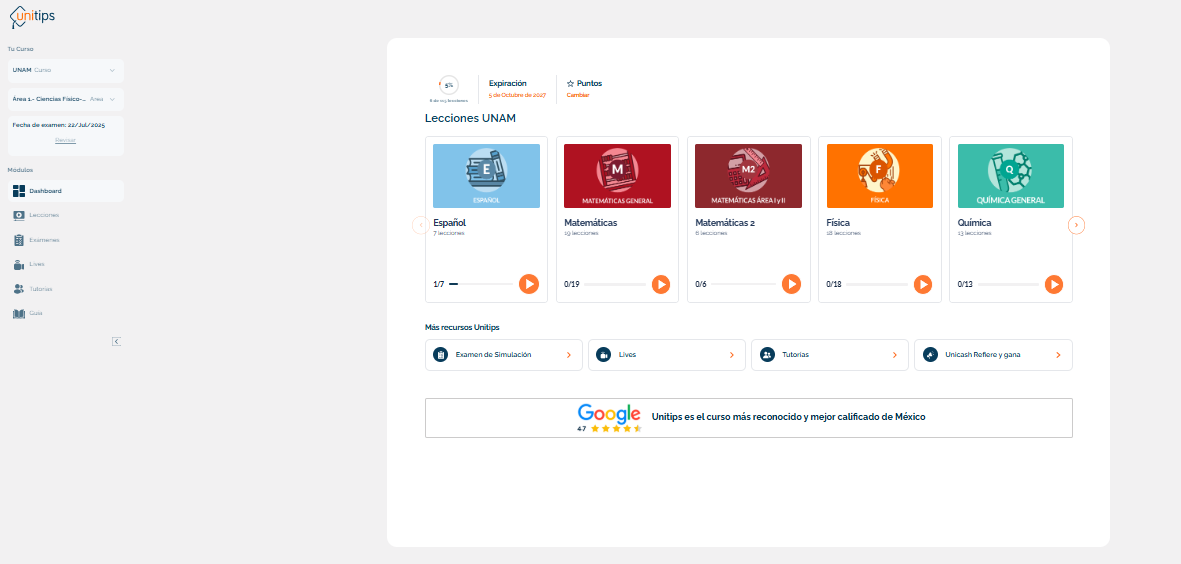Click the Español card title
The image size is (1181, 564).
click(x=450, y=223)
